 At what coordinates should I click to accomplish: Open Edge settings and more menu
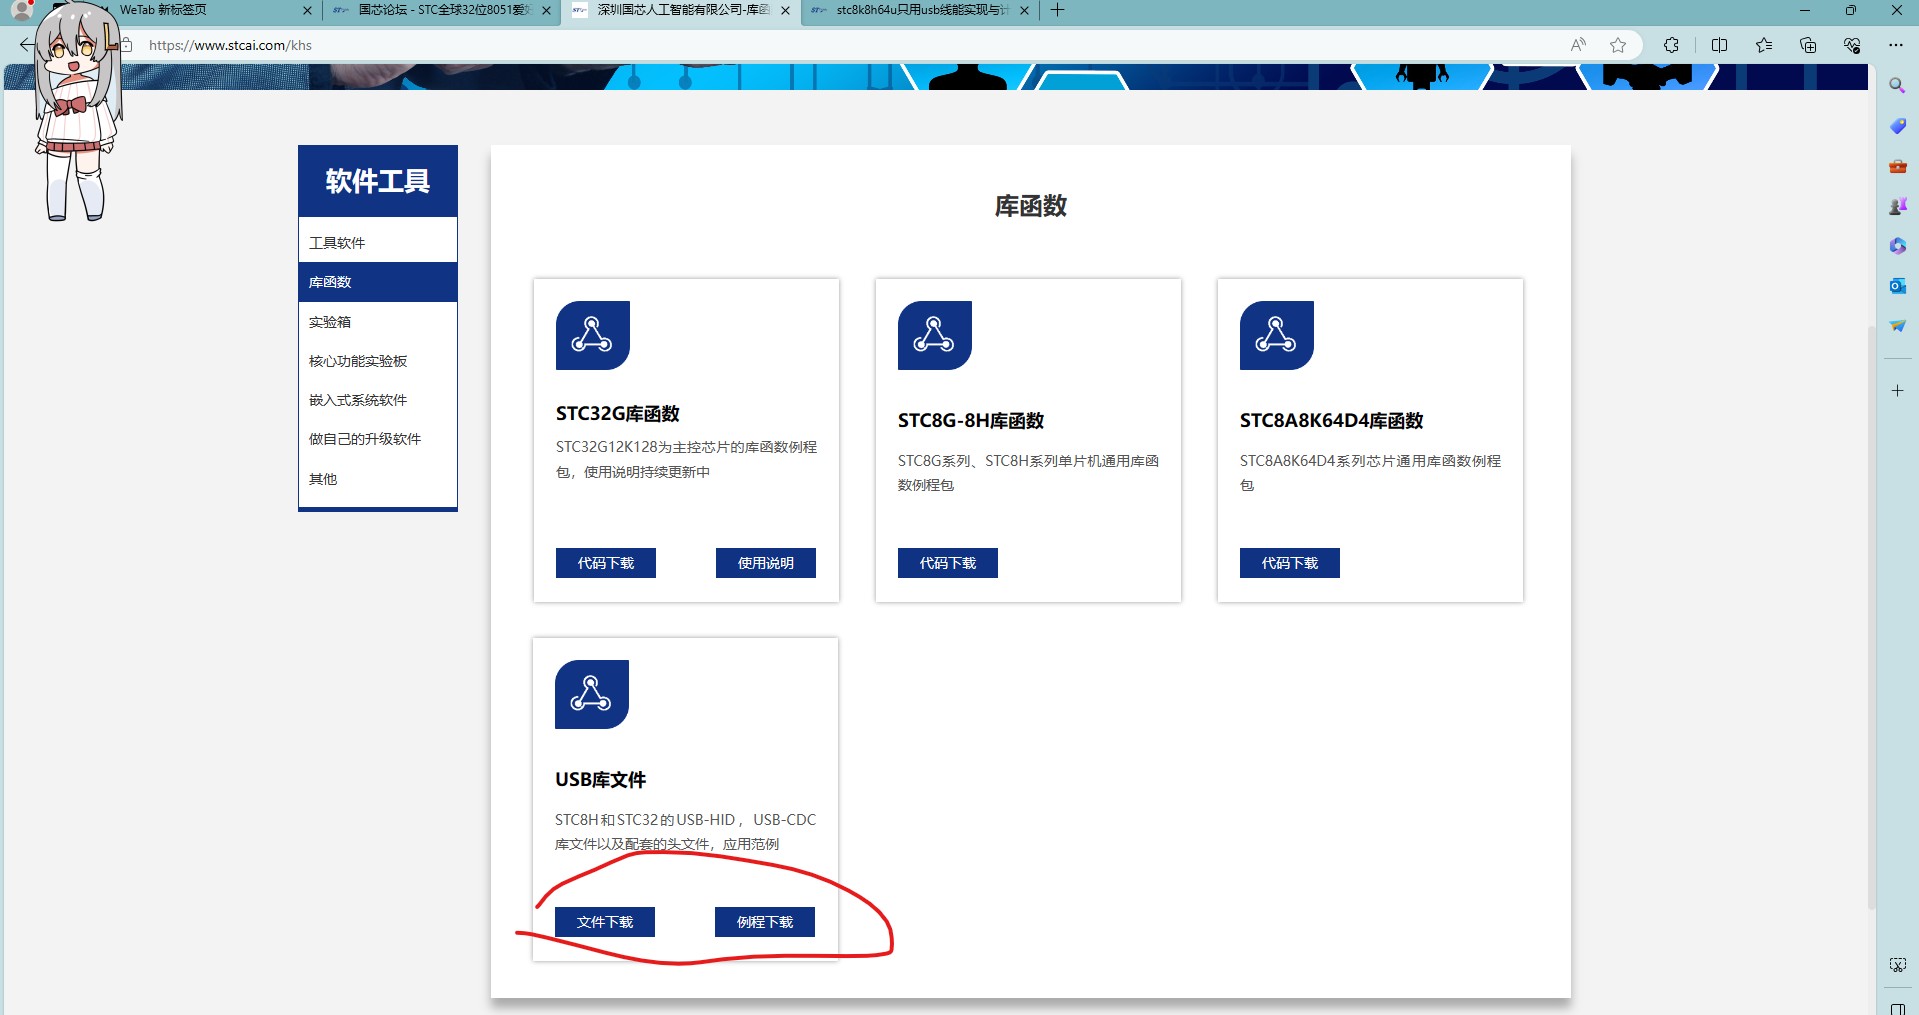pyautogui.click(x=1896, y=45)
